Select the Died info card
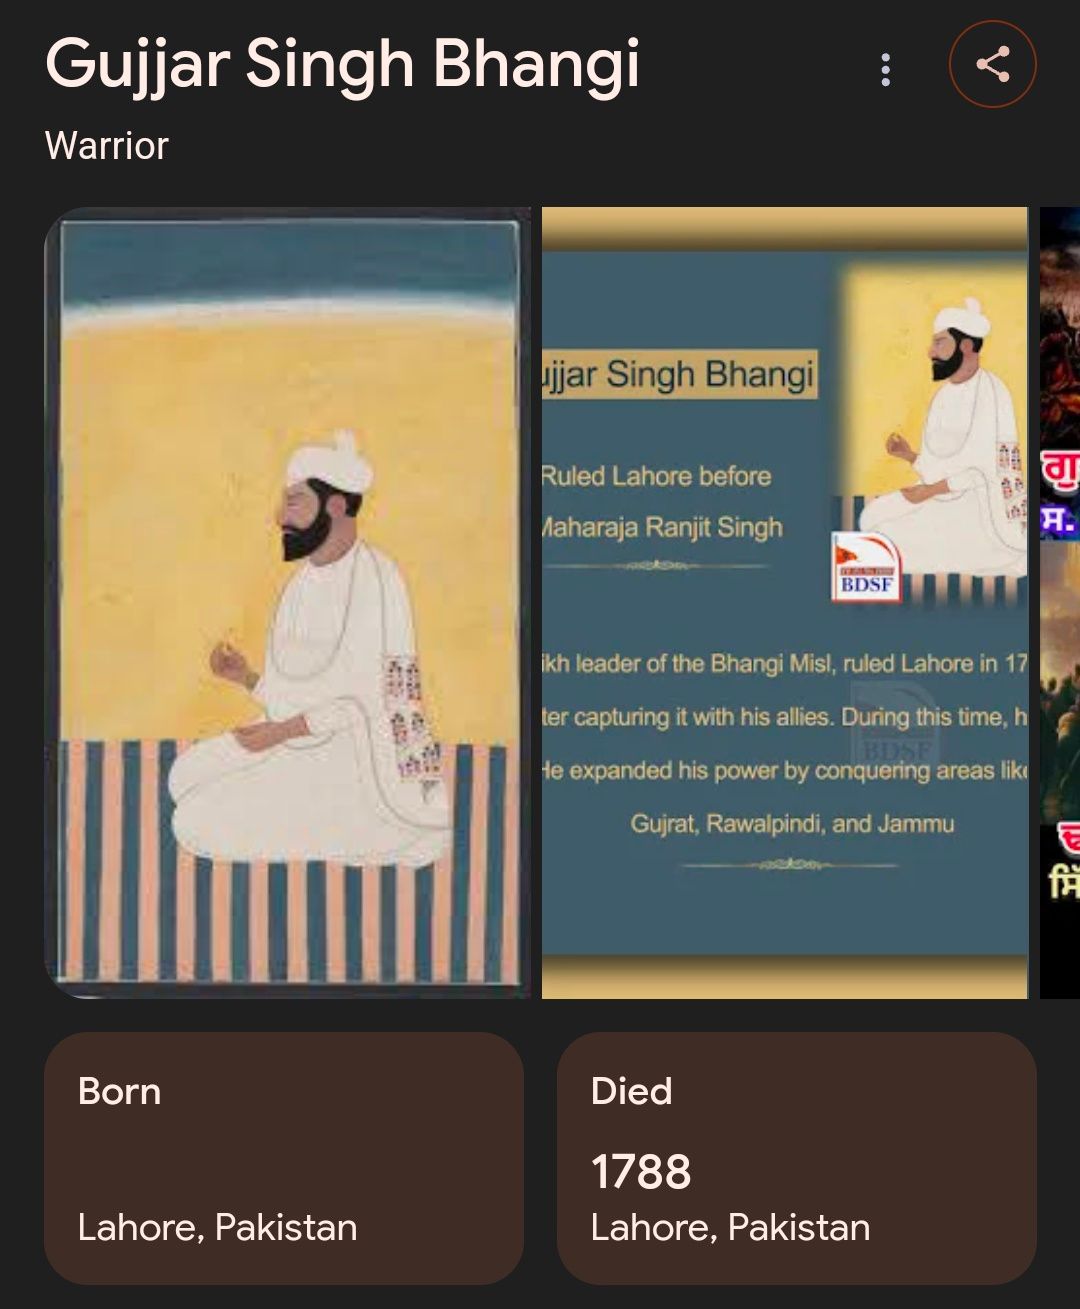Image resolution: width=1080 pixels, height=1309 pixels. coord(796,1158)
